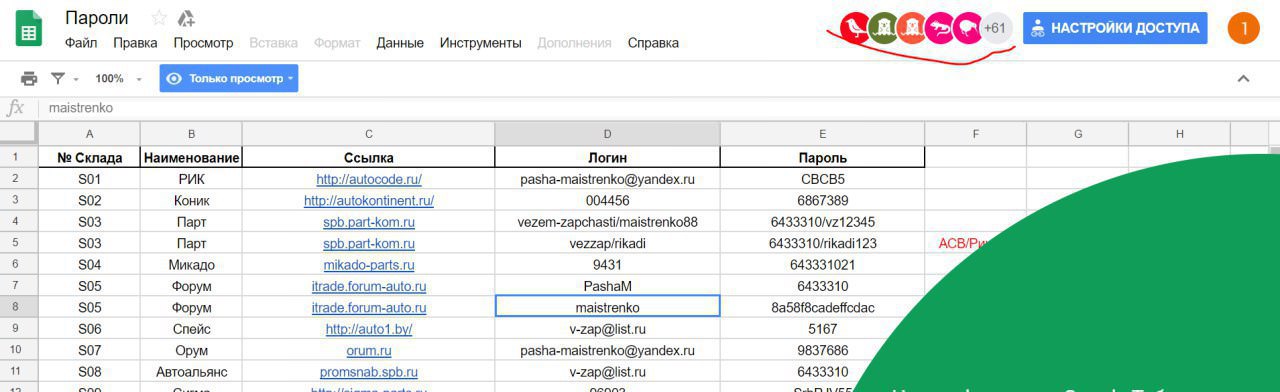1280x392 pixels.
Task: Select the cell containing 004456
Action: pyautogui.click(x=607, y=200)
